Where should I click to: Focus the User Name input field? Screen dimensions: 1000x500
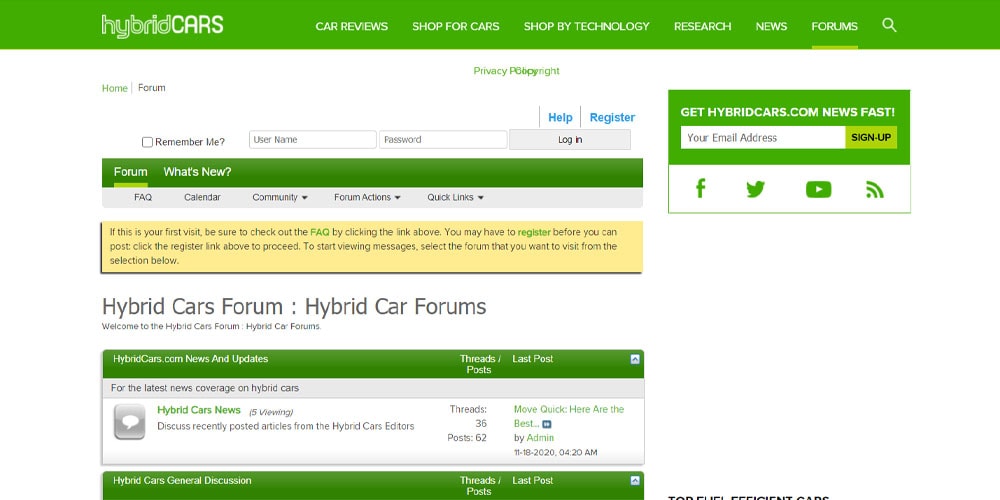[x=312, y=140]
